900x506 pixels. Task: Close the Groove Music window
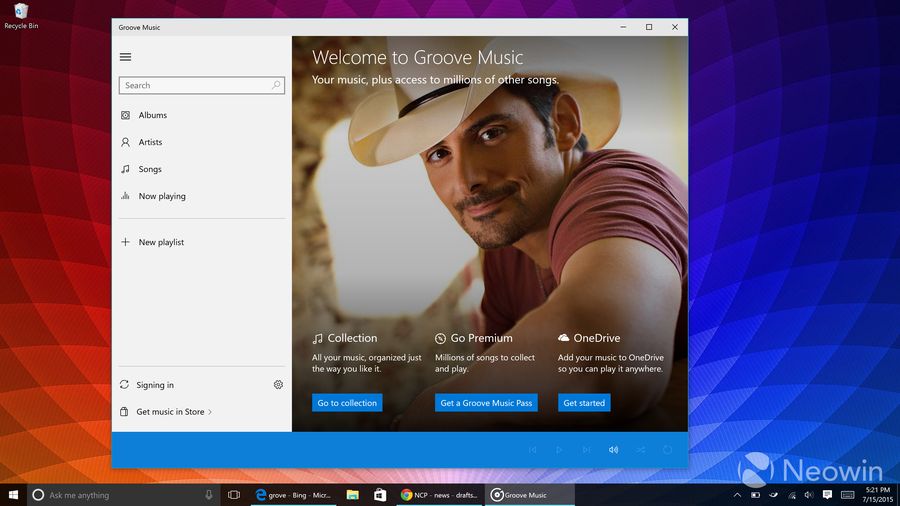(675, 27)
